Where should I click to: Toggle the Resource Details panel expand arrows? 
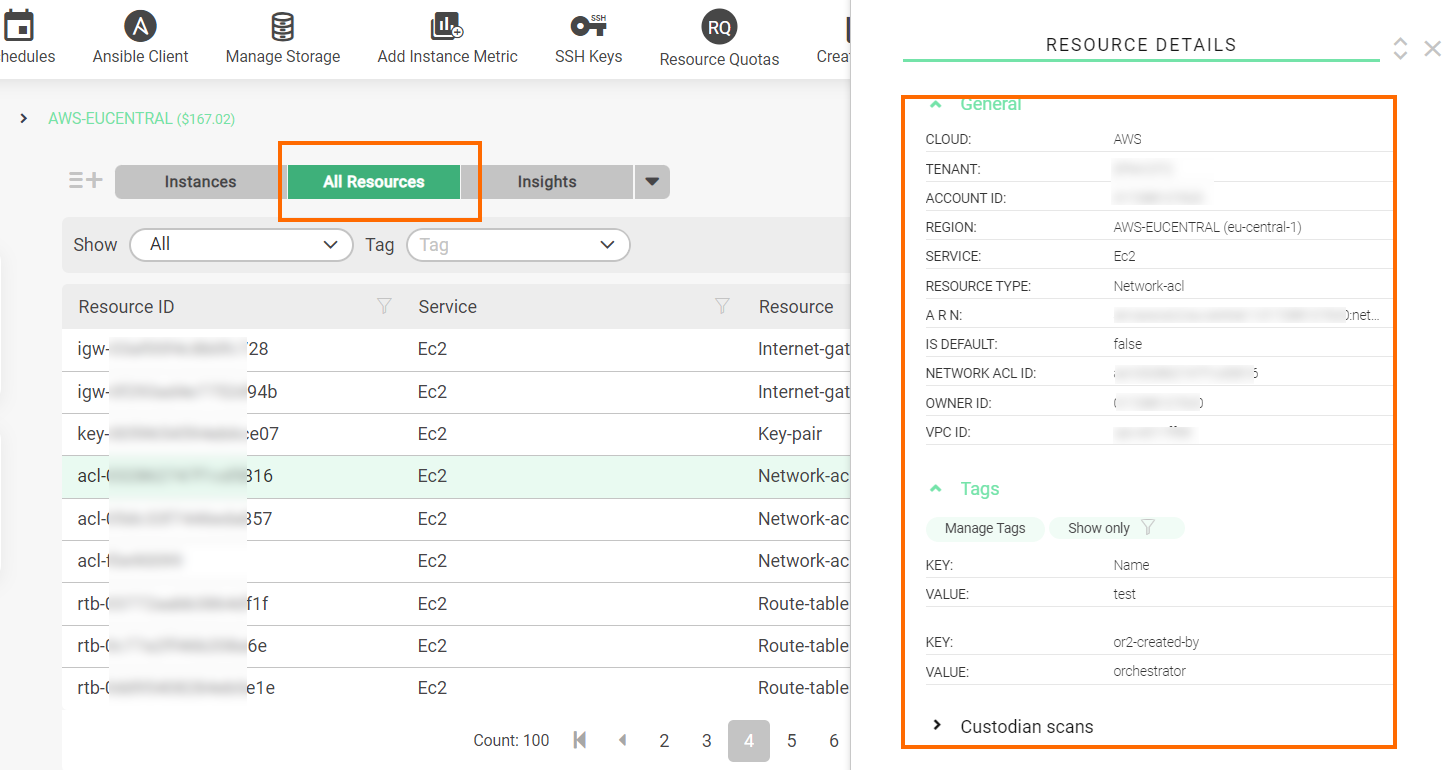point(1400,48)
